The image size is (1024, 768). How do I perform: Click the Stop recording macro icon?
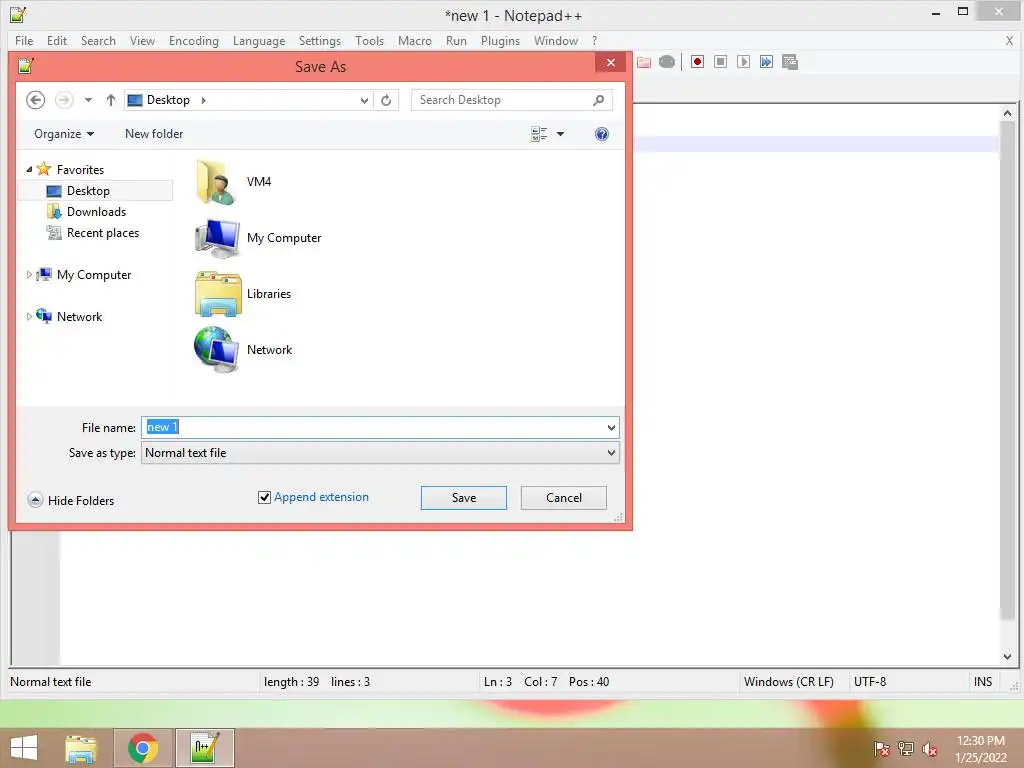pos(720,62)
